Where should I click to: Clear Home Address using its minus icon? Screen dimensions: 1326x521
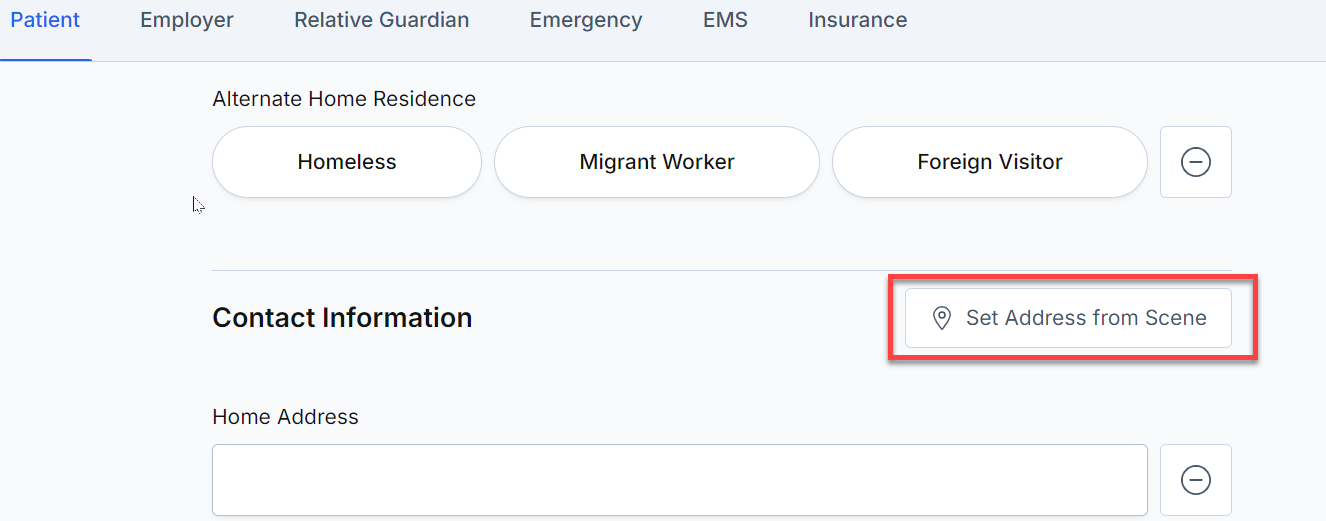click(1195, 480)
